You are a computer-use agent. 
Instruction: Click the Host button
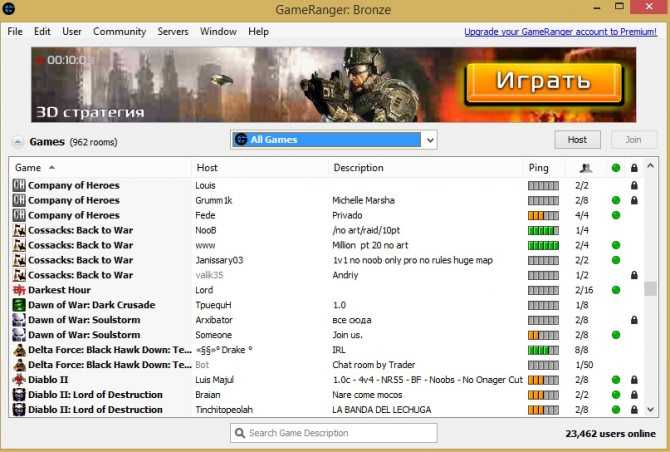pos(577,140)
